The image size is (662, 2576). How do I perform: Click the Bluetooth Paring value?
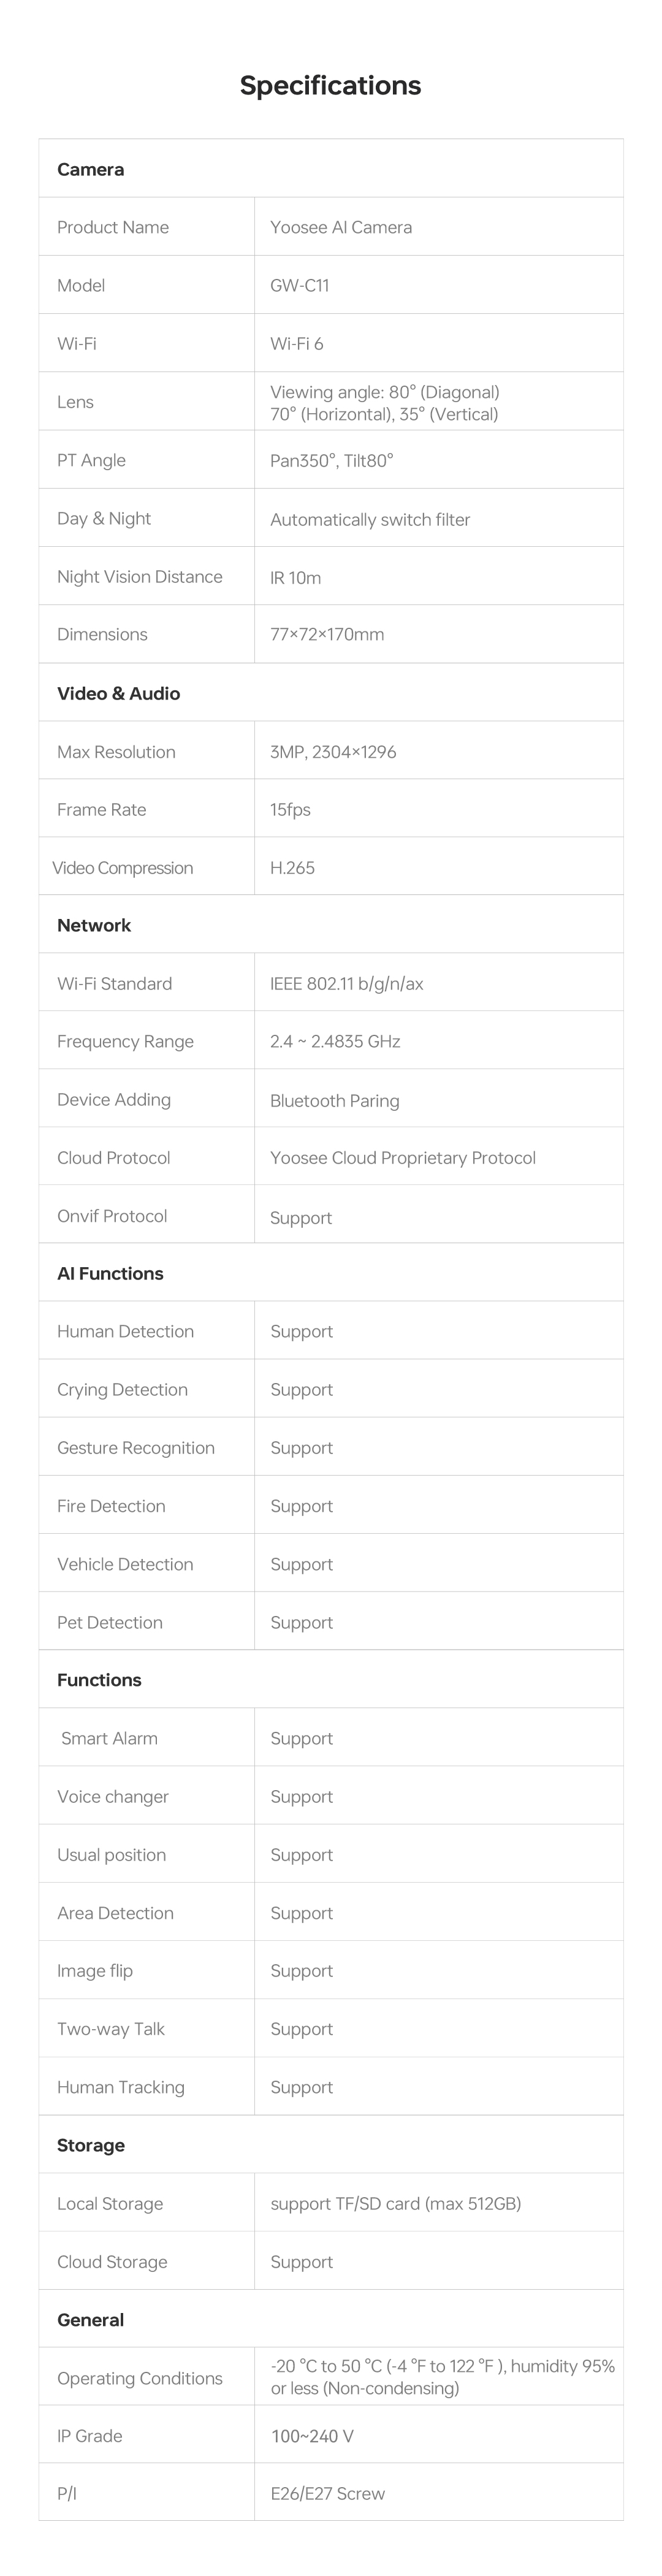pyautogui.click(x=335, y=1101)
